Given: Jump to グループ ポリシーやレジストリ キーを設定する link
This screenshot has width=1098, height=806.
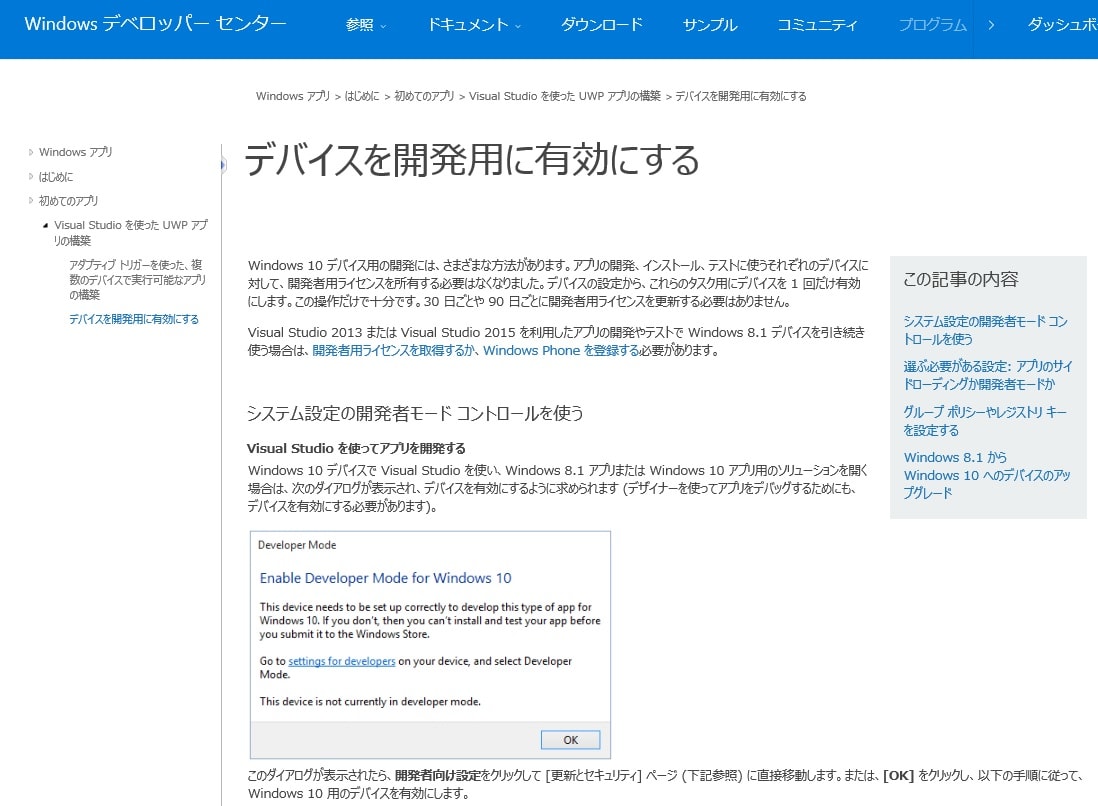Looking at the screenshot, I should point(985,421).
